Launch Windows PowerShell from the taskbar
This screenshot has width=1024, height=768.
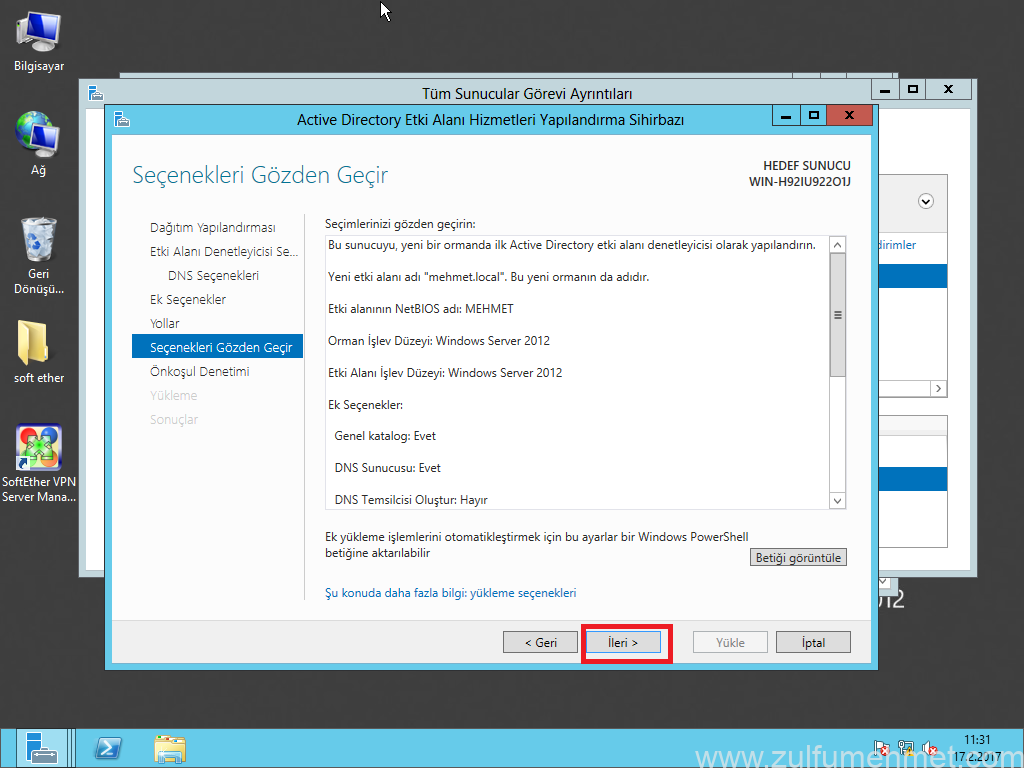coord(108,748)
